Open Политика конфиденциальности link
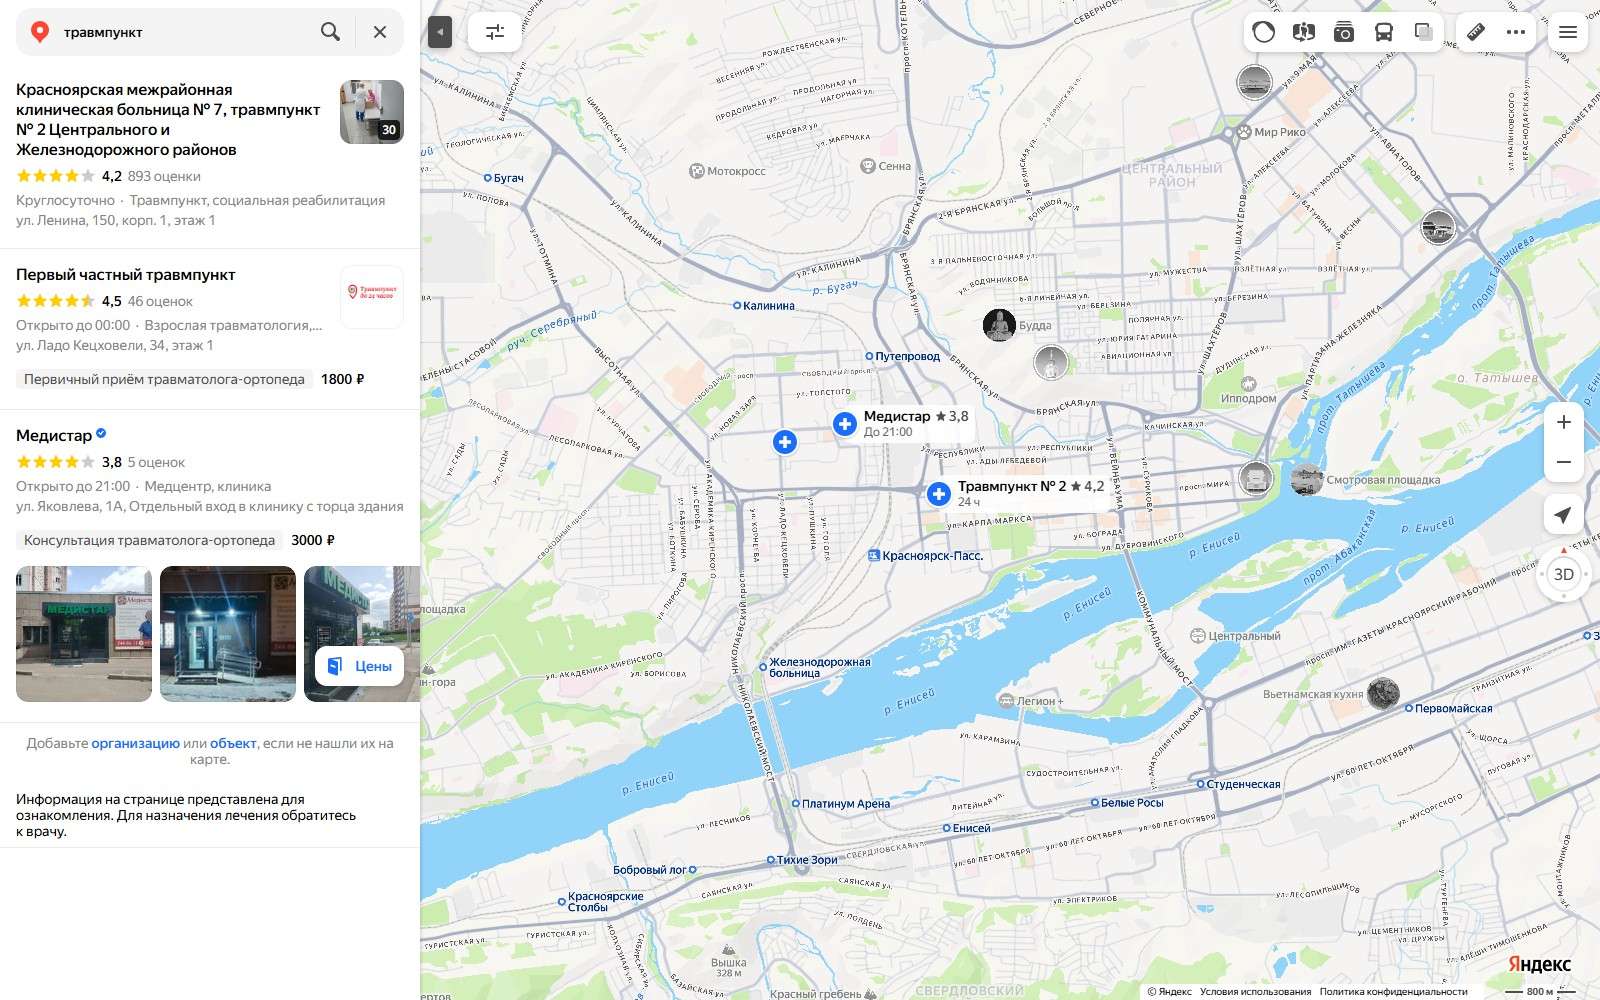Viewport: 1600px width, 1000px height. click(1393, 992)
